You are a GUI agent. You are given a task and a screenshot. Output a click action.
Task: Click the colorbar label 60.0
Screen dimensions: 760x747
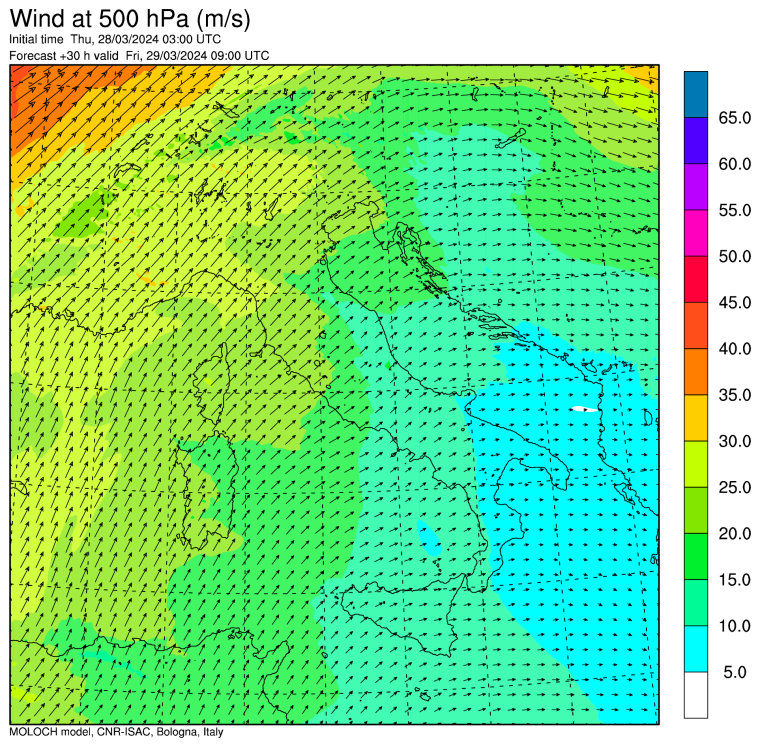[735, 164]
